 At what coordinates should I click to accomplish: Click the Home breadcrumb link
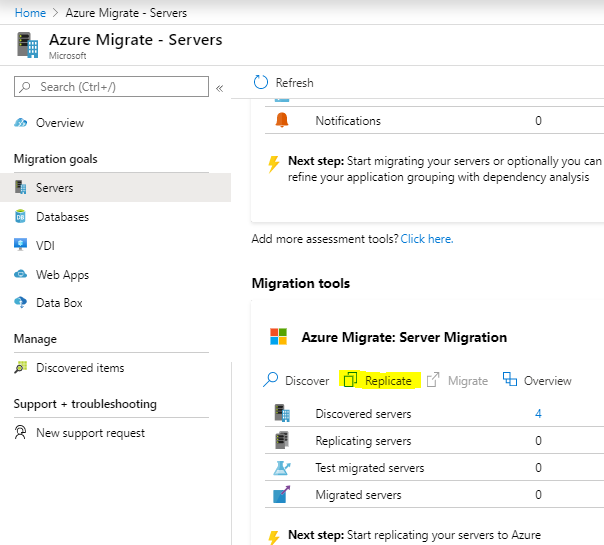pos(30,13)
